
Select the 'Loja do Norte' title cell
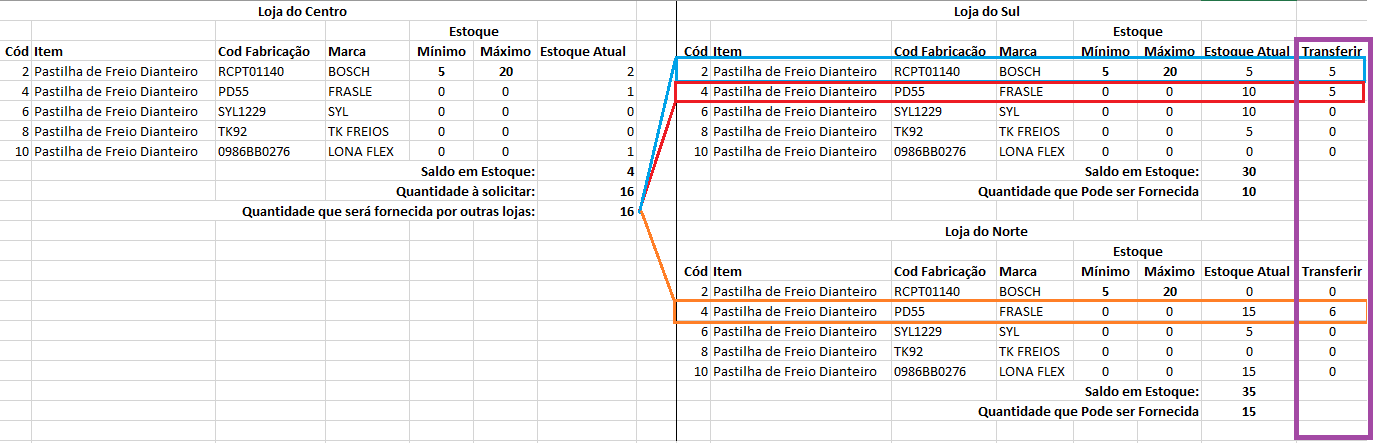(987, 231)
